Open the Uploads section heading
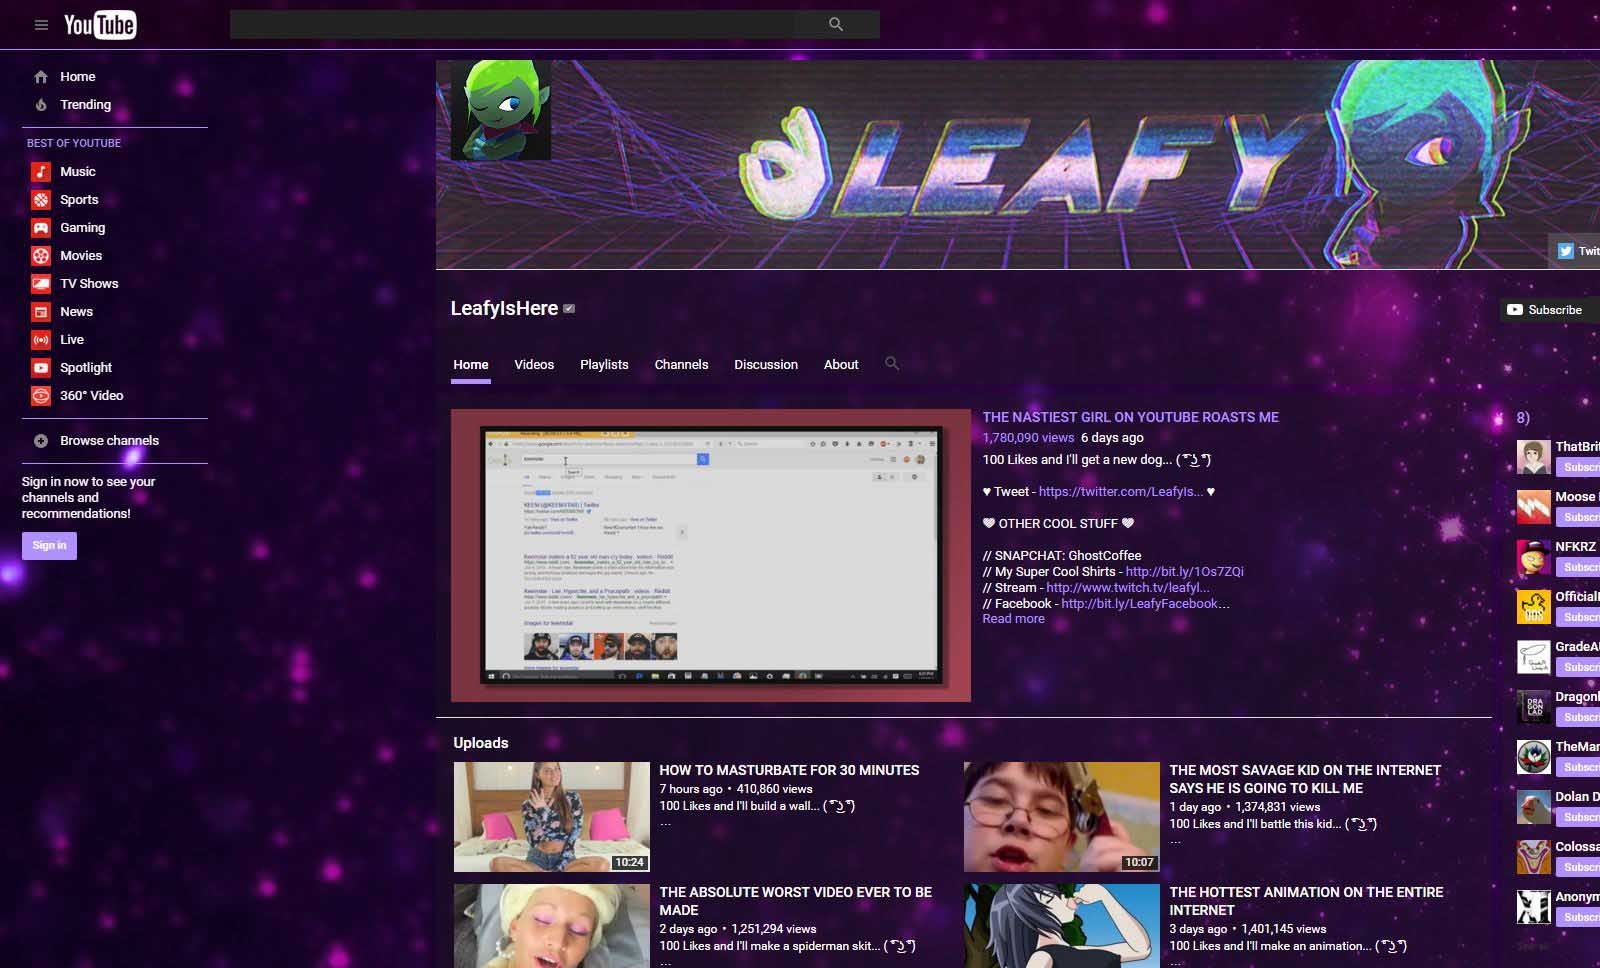The image size is (1600, 968). click(481, 743)
